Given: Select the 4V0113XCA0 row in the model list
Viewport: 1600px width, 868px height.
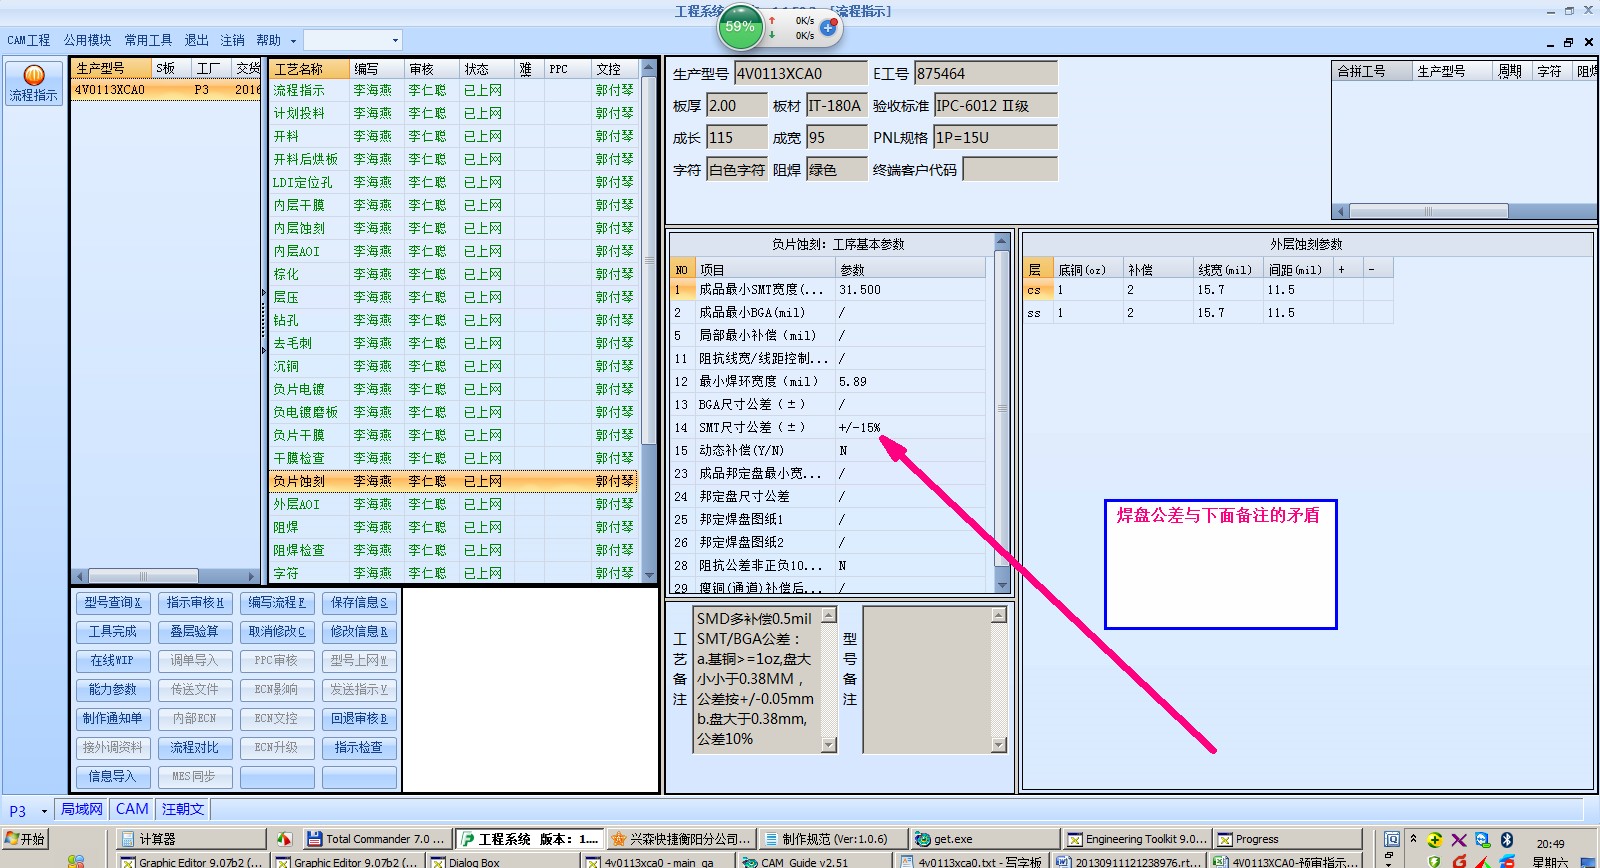Looking at the screenshot, I should pyautogui.click(x=165, y=89).
